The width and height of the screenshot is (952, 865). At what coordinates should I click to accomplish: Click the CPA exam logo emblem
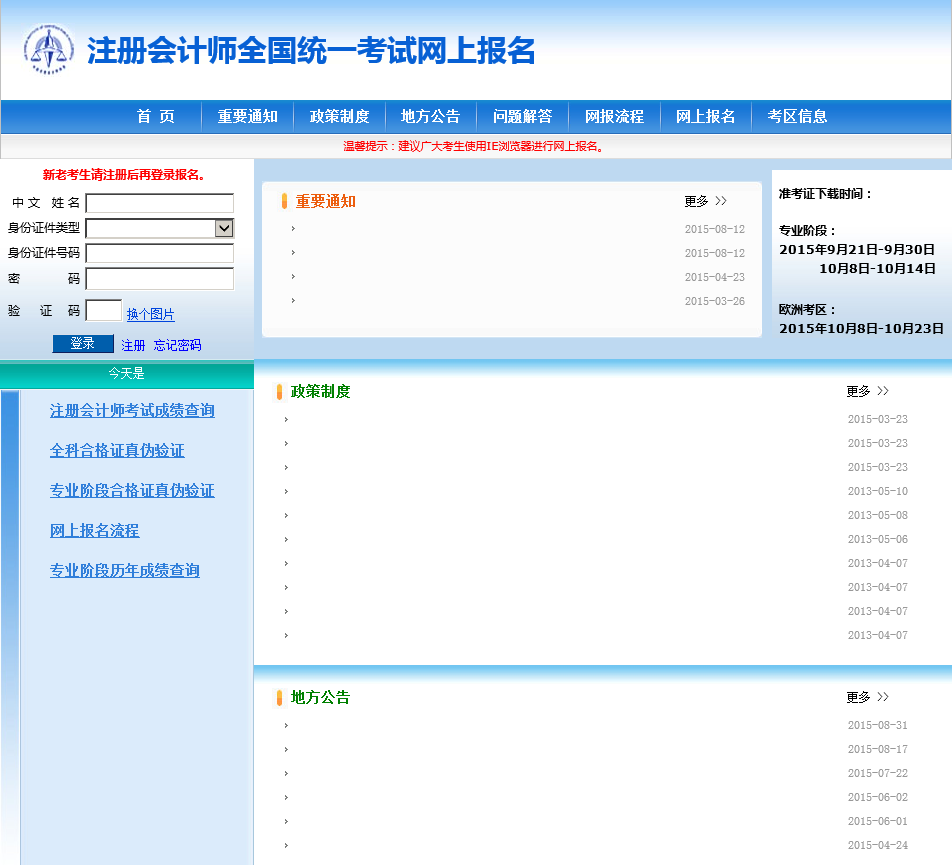click(48, 49)
